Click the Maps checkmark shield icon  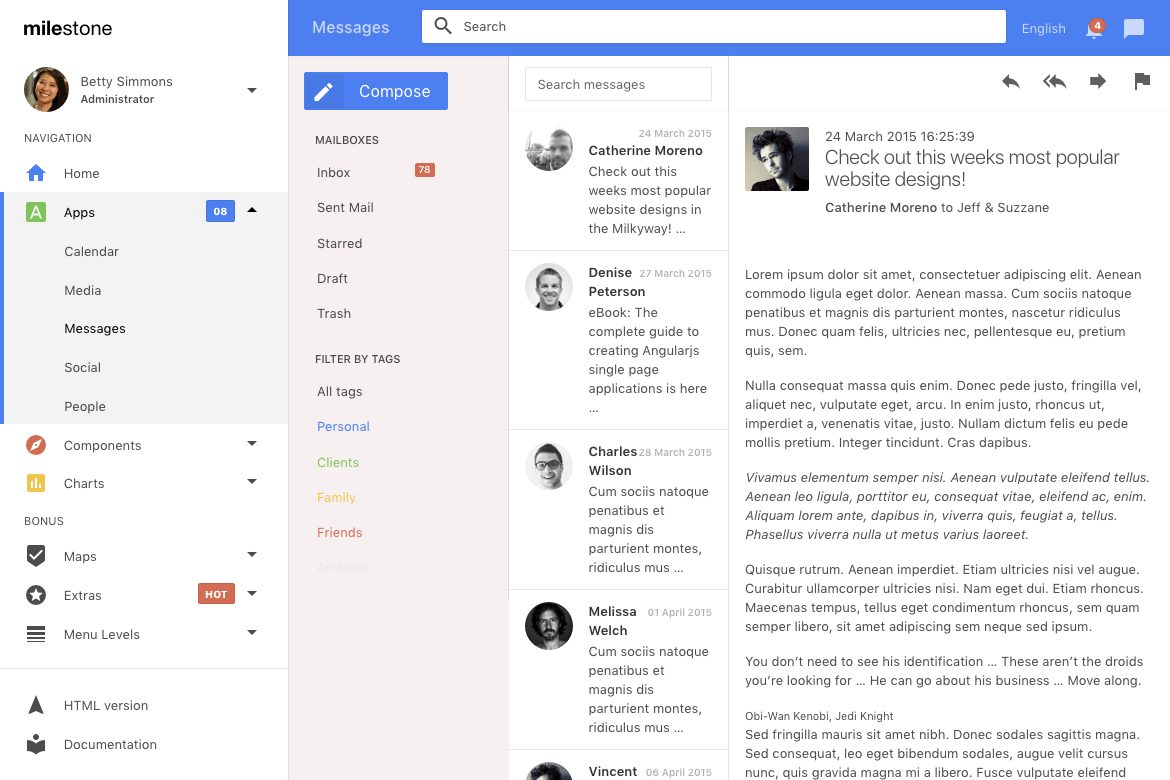click(x=36, y=556)
